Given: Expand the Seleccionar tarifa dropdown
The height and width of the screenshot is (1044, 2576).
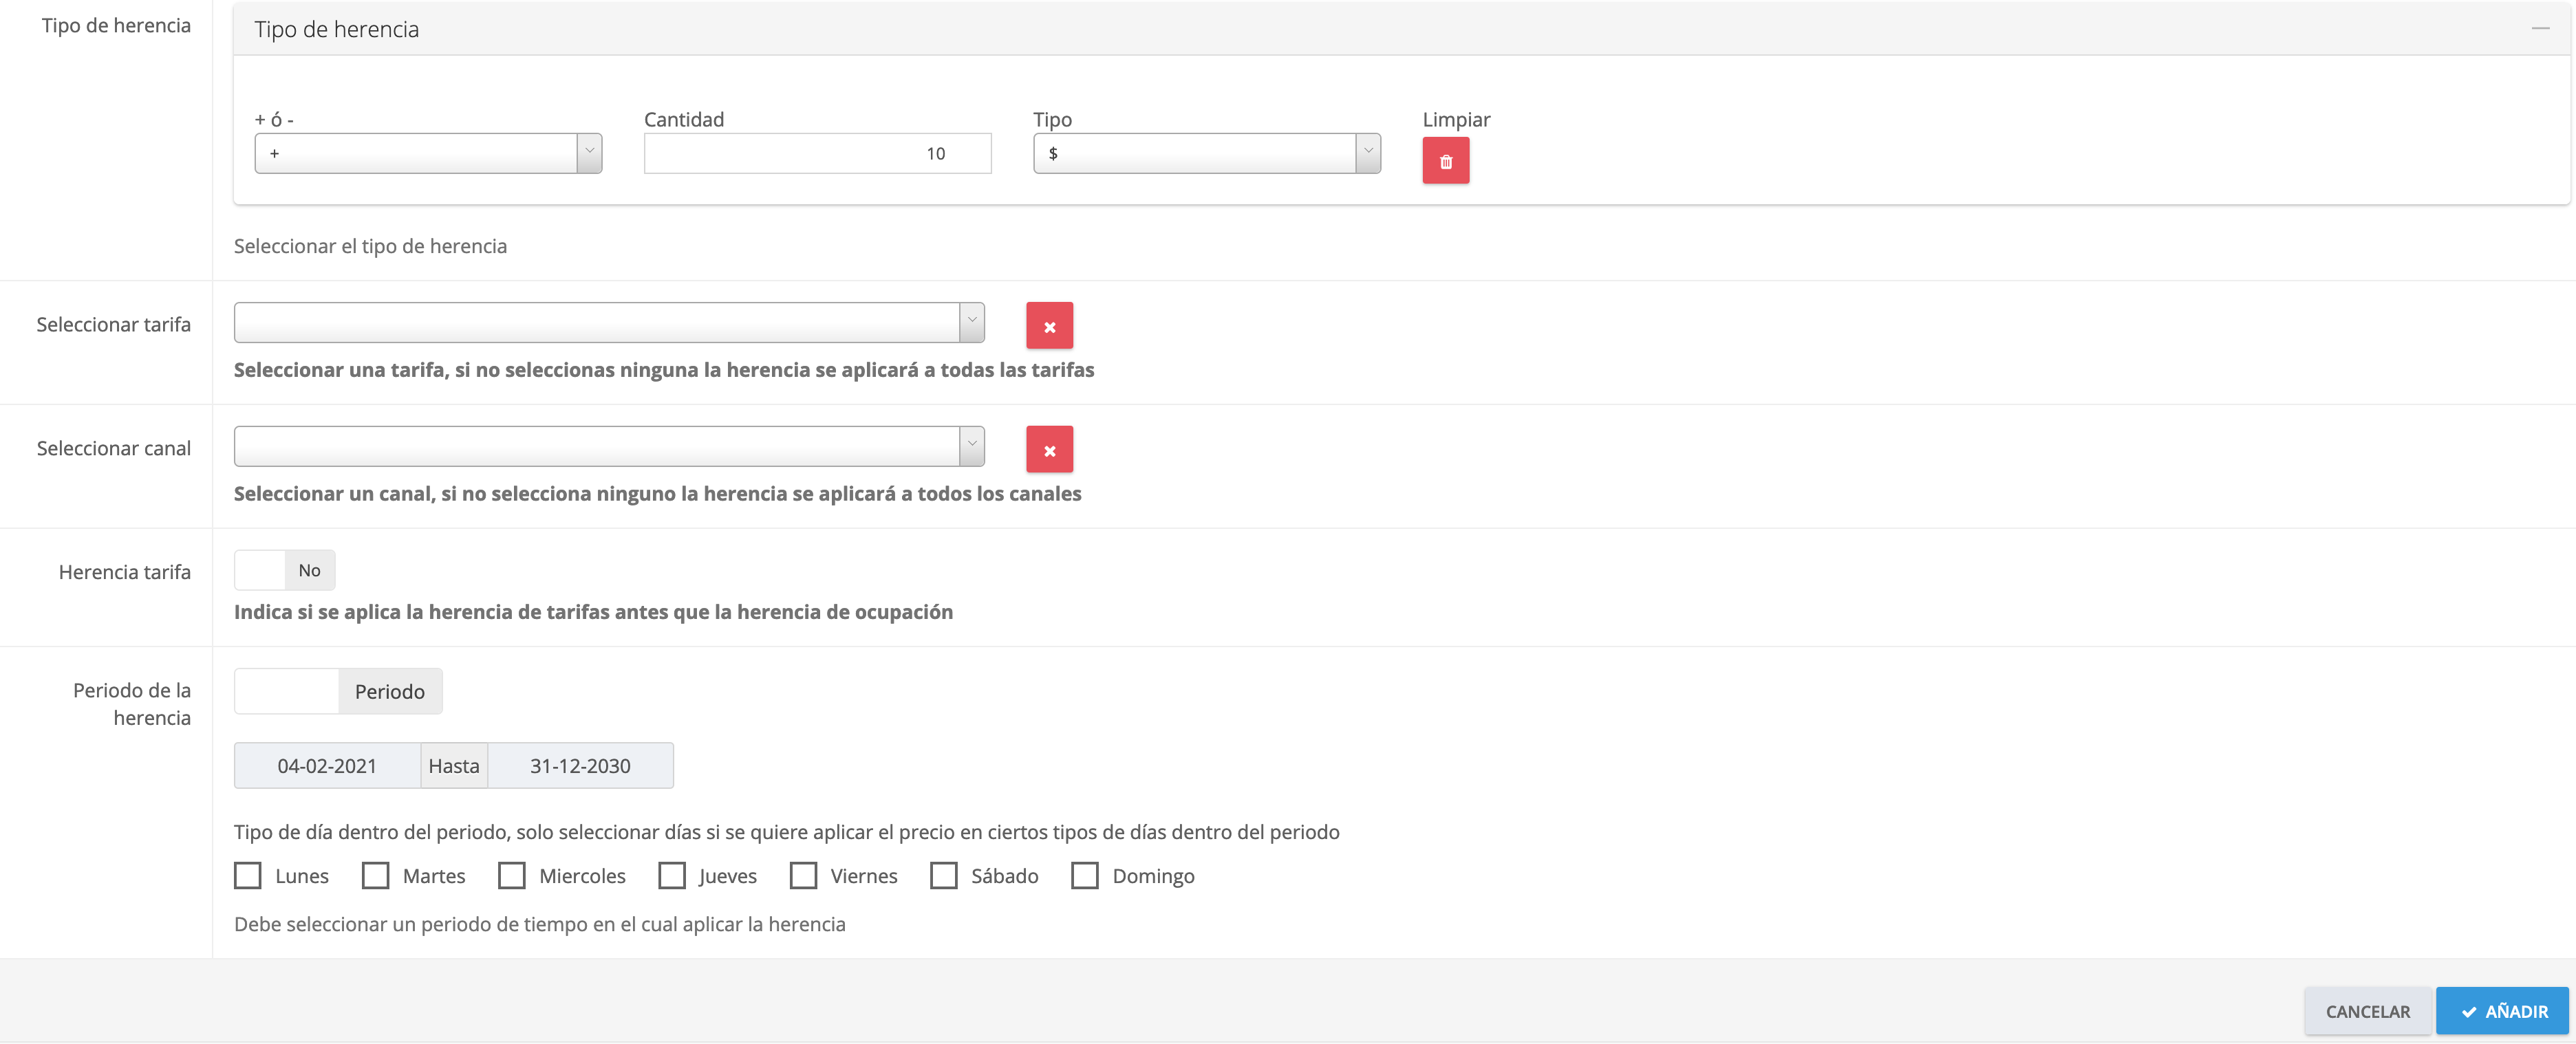Looking at the screenshot, I should coord(609,322).
